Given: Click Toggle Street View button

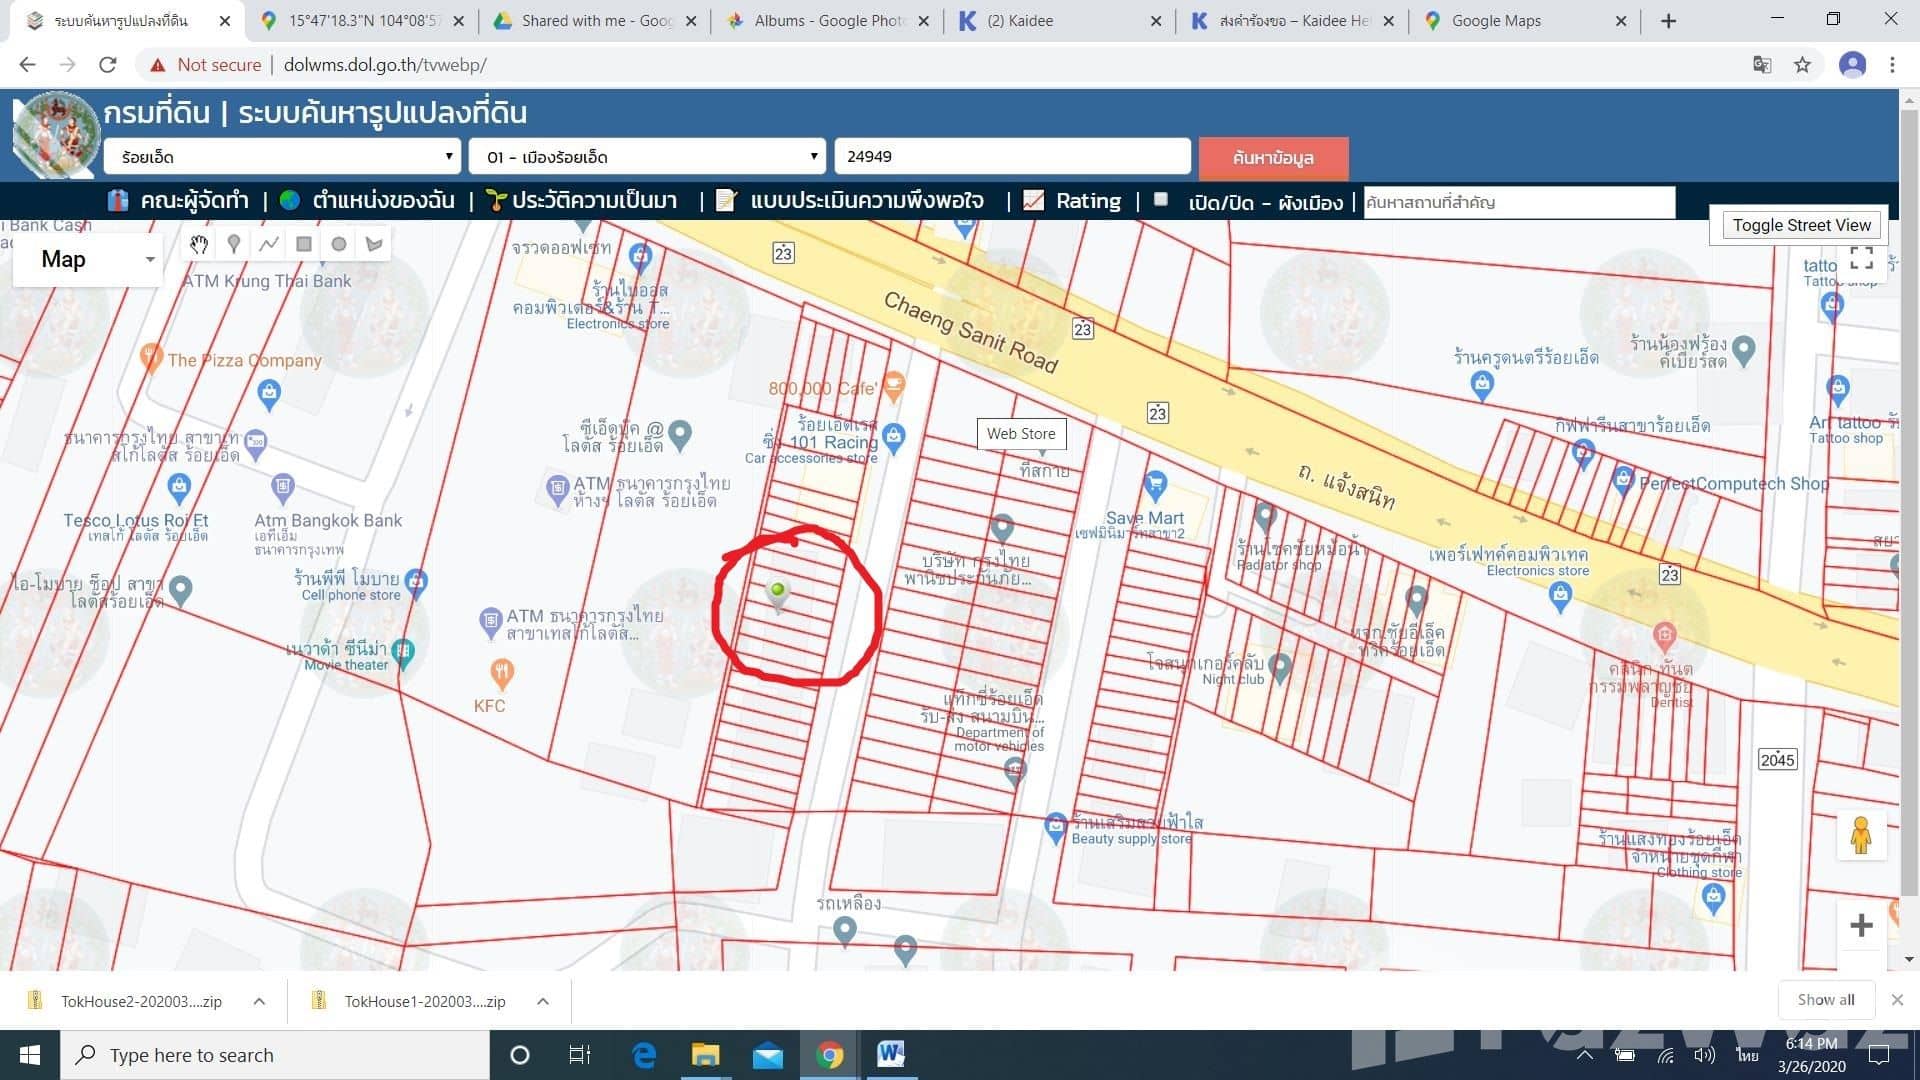Looking at the screenshot, I should pos(1801,225).
